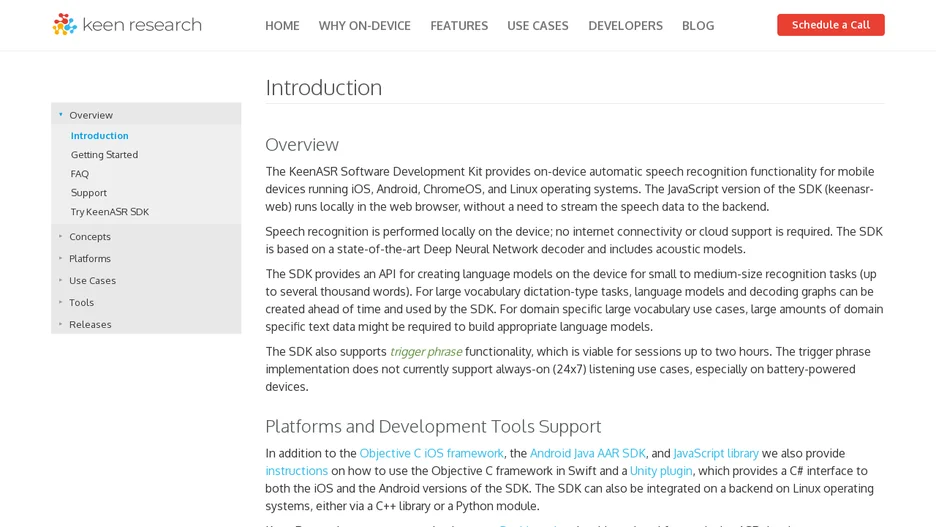Click the Schedule a Call button
The width and height of the screenshot is (936, 527).
point(830,25)
